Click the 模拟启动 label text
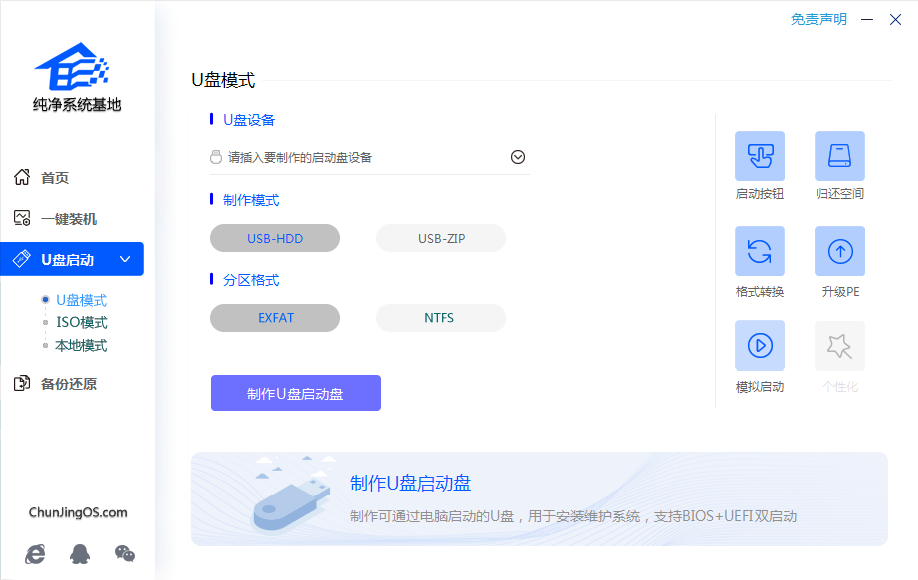Image resolution: width=918 pixels, height=580 pixels. 759,387
